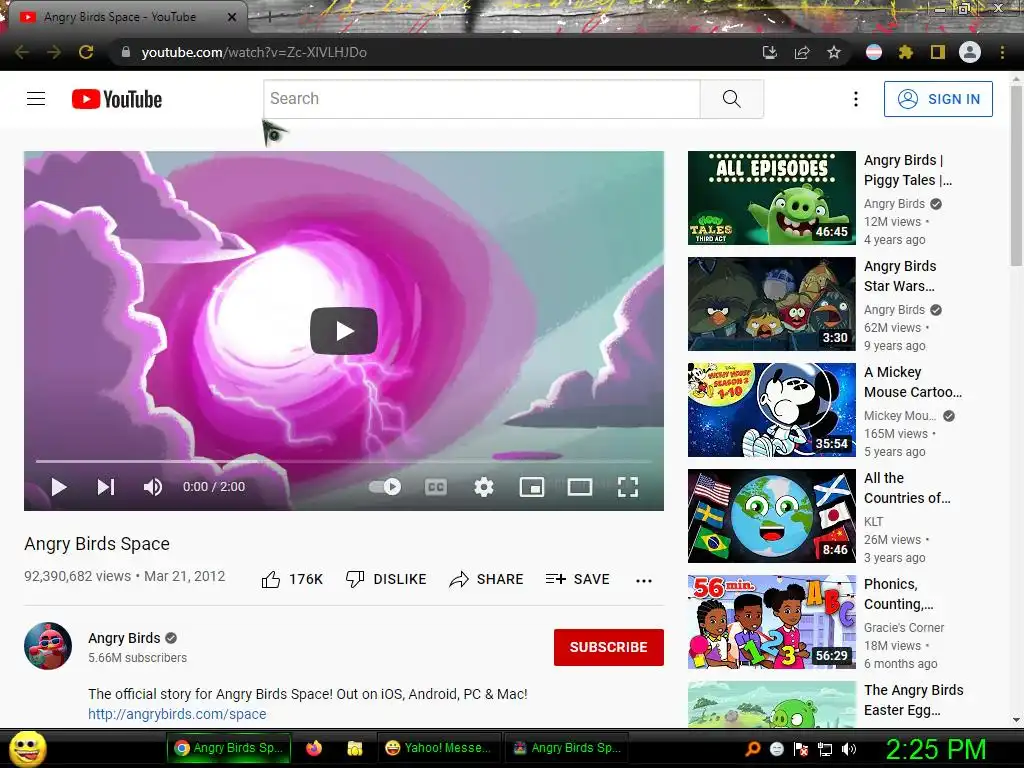Viewport: 1024px width, 768px height.
Task: Open the Piggy Tales All Episodes thumbnail
Action: (x=771, y=198)
